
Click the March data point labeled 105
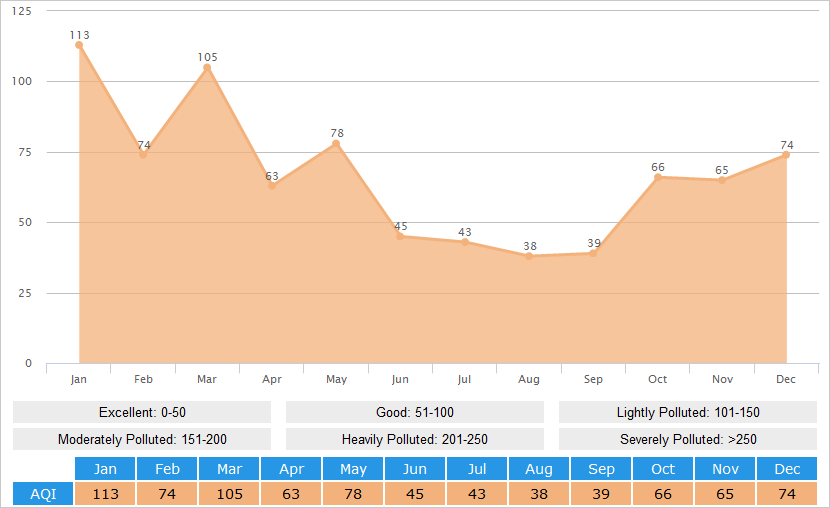[207, 67]
